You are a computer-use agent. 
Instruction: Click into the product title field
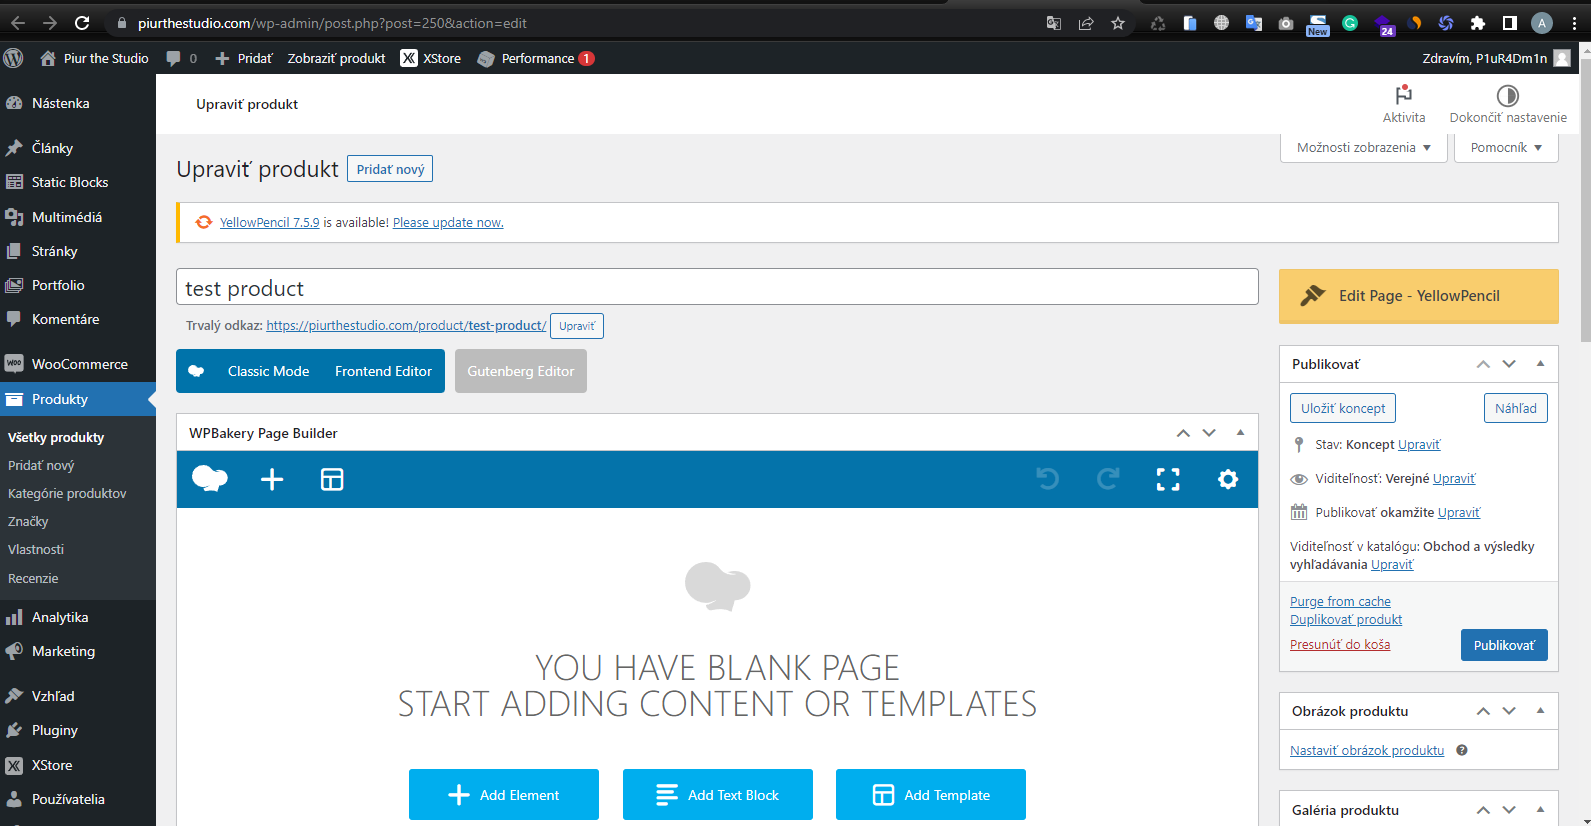pyautogui.click(x=717, y=288)
